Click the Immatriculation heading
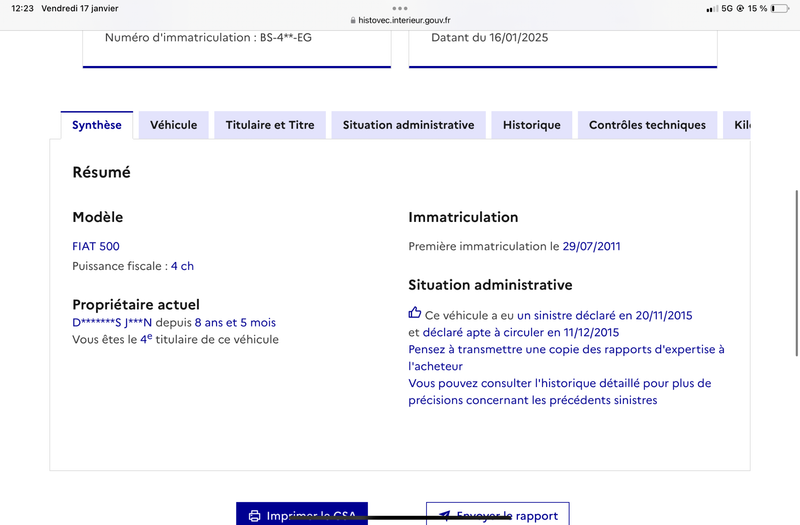Viewport: 800px width, 525px height. coord(463,217)
